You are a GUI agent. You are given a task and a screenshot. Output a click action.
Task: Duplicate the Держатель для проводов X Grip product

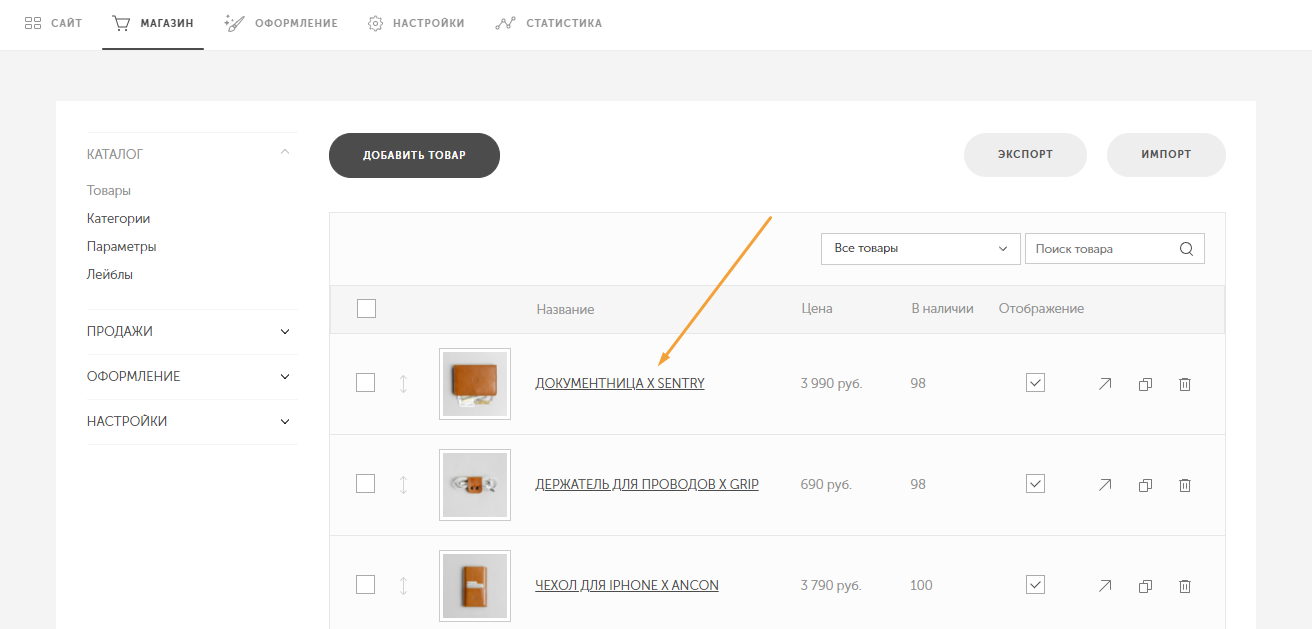tap(1145, 485)
